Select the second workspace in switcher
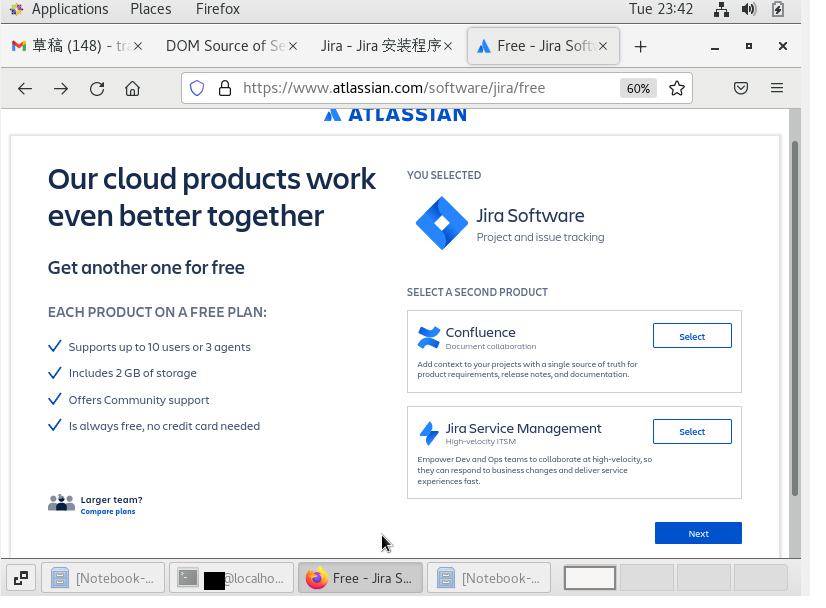This screenshot has height=608, width=826. 647,578
